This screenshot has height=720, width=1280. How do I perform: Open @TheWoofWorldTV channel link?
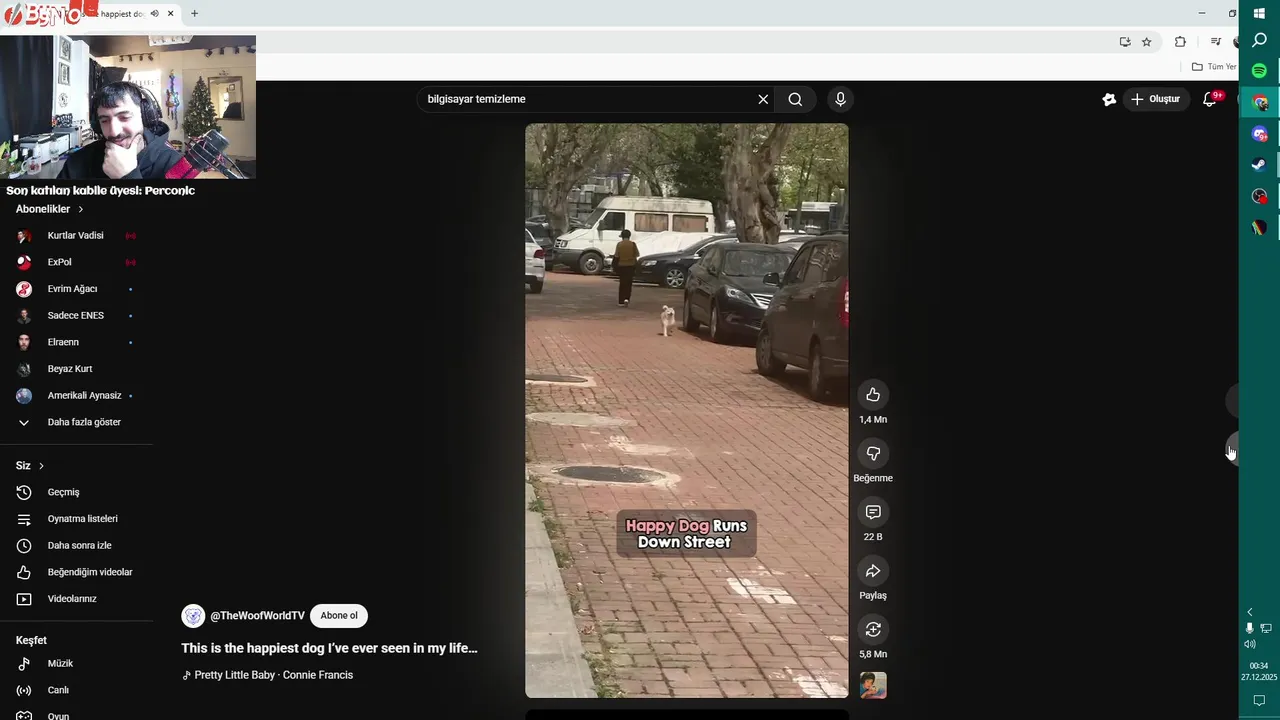tap(257, 616)
